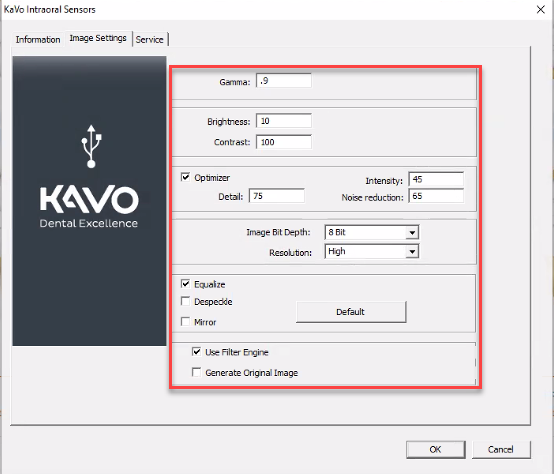Select the Noise reduction value field
554x474 pixels.
(436, 196)
